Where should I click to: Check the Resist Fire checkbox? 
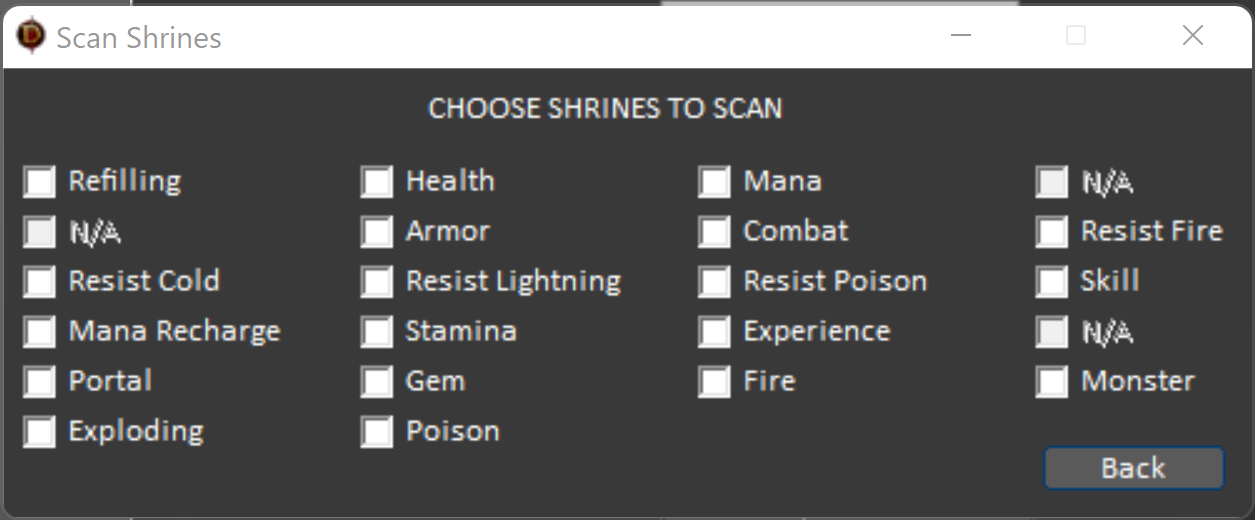click(1052, 232)
